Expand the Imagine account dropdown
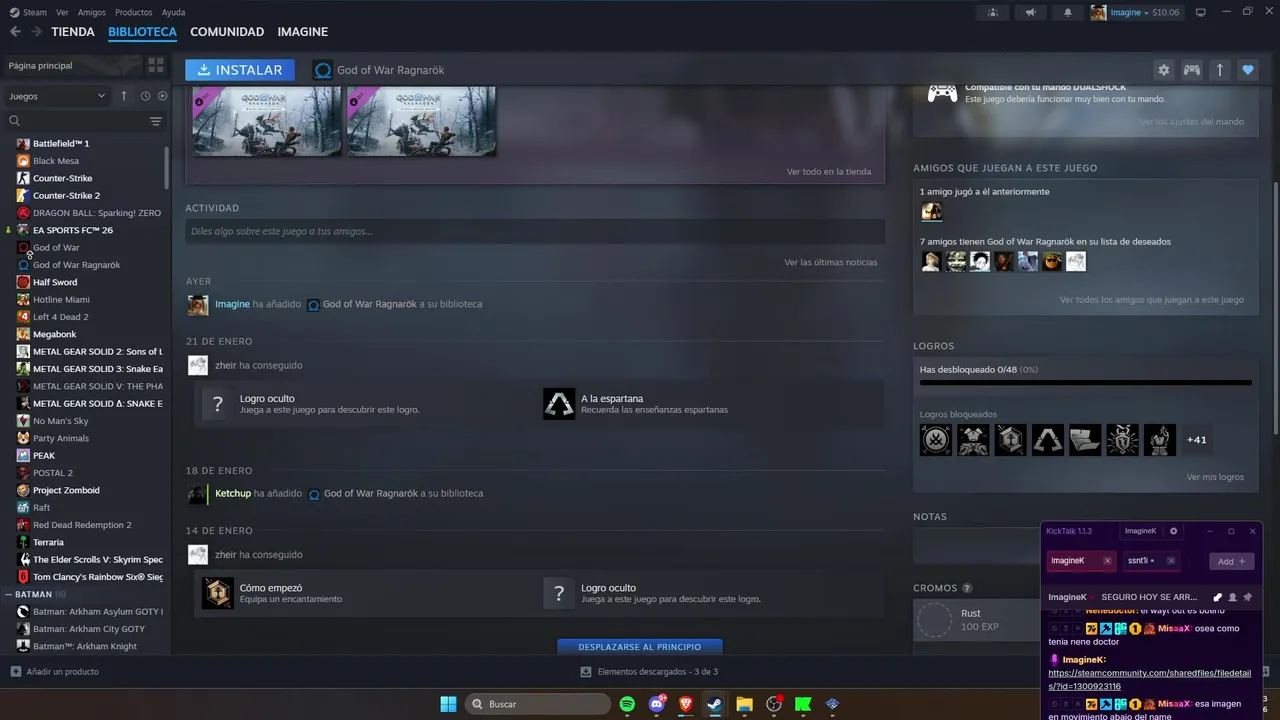1280x720 pixels. click(x=1130, y=12)
